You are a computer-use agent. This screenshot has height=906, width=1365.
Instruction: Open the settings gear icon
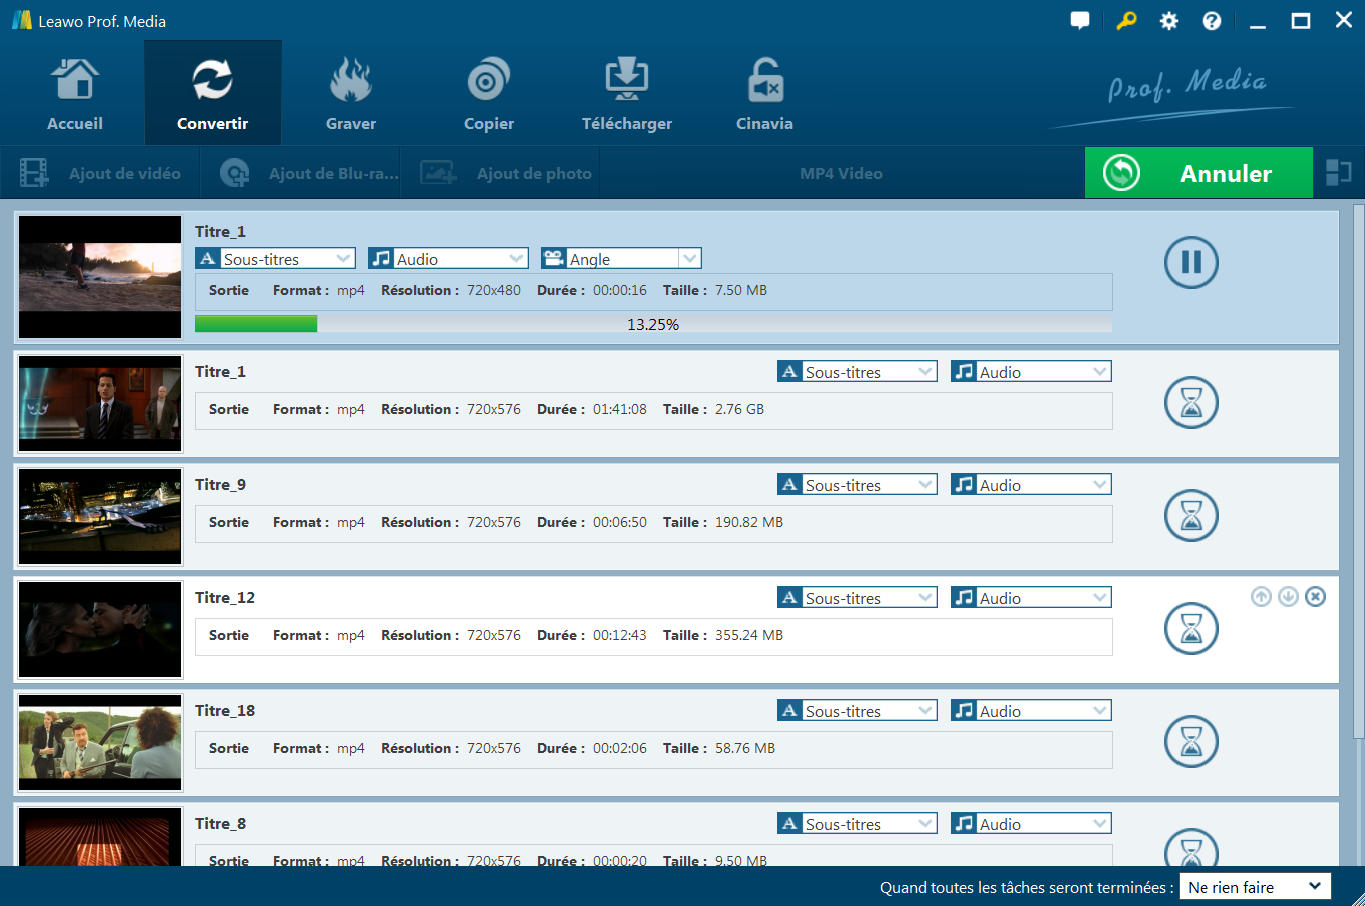pos(1169,21)
